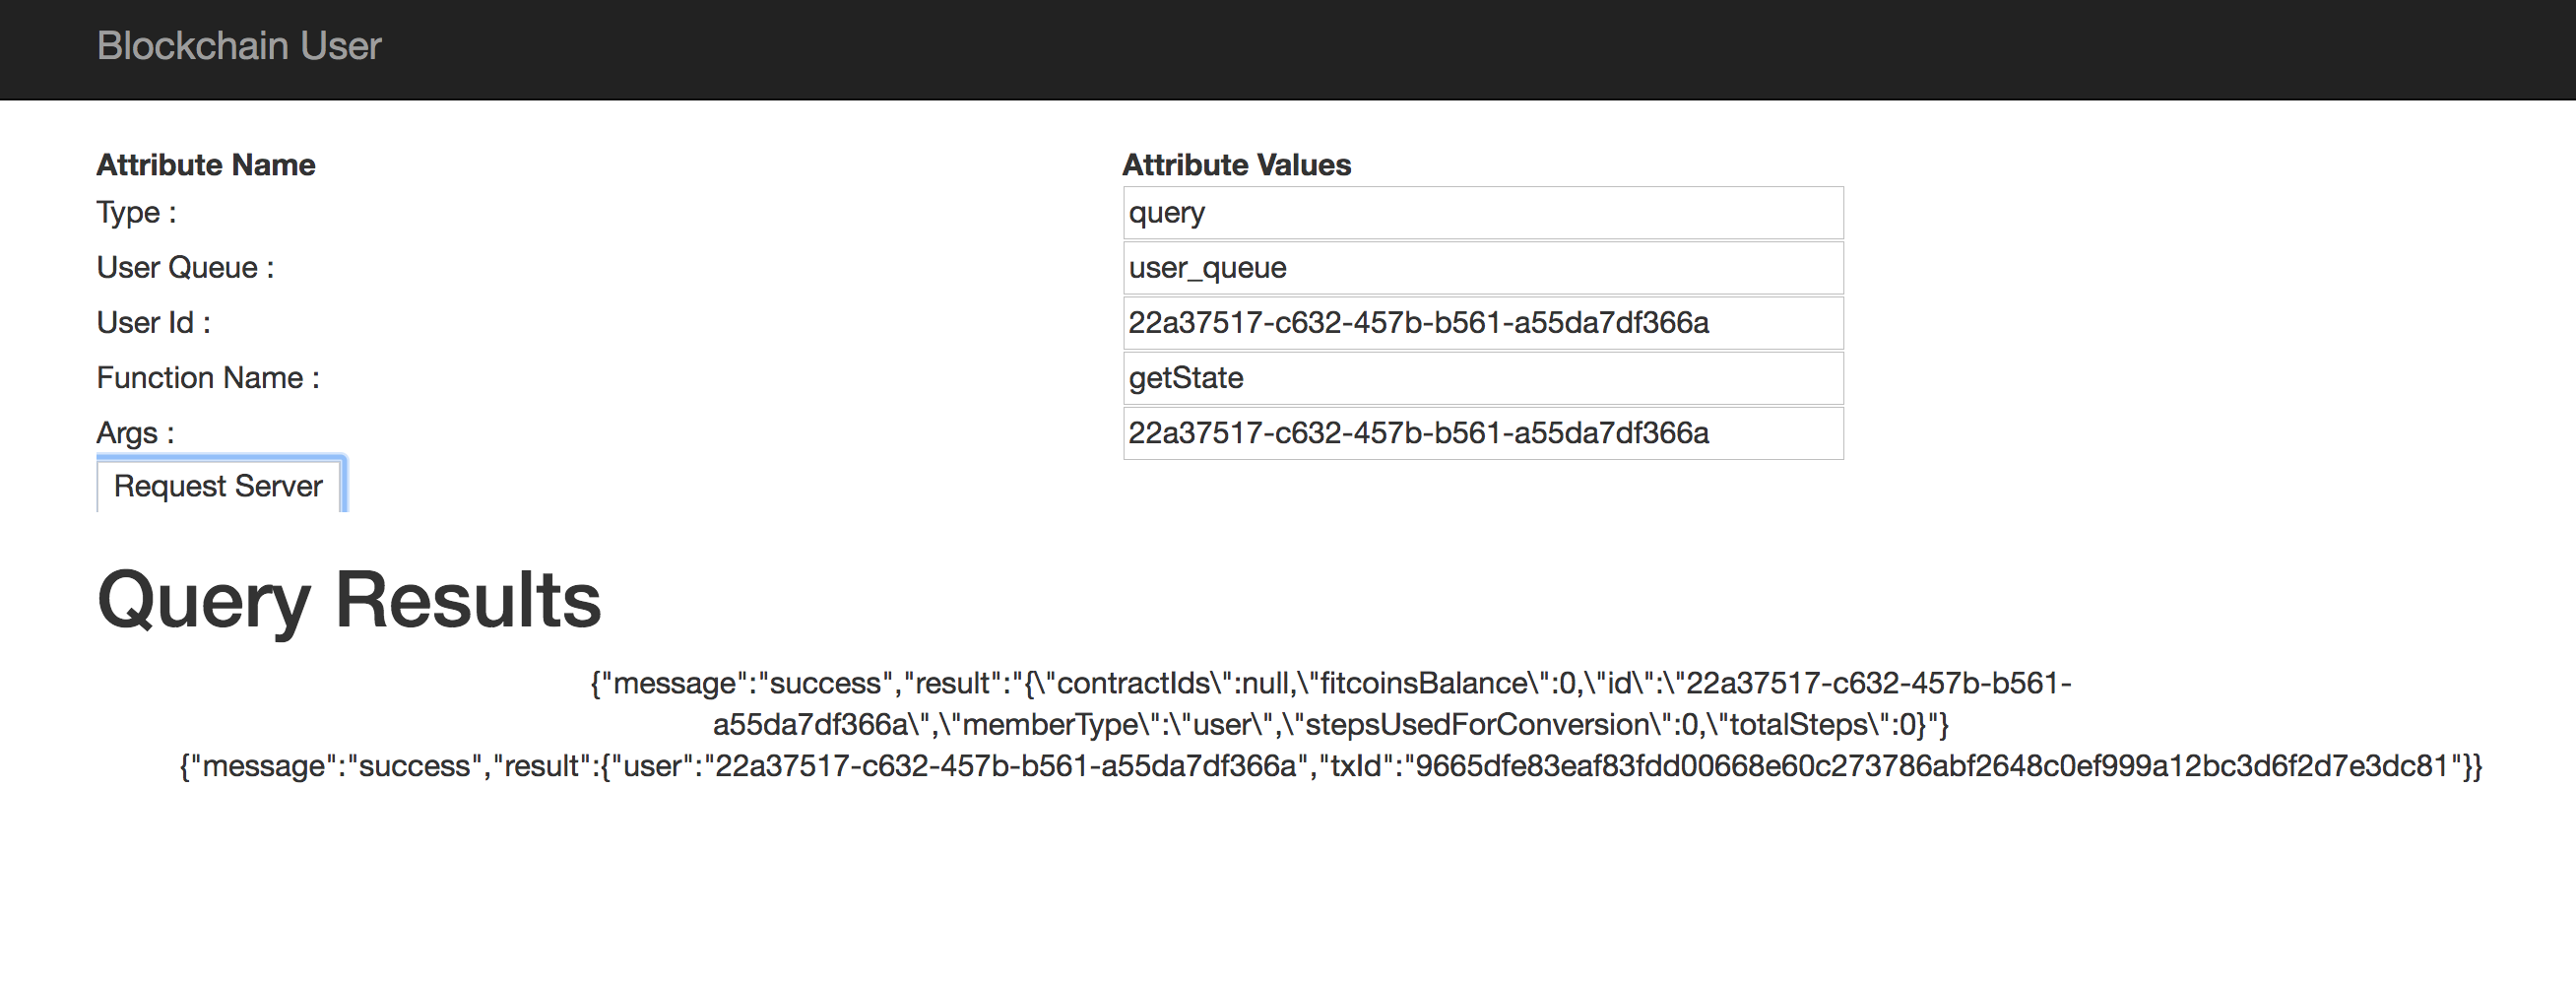Click the "User Id :" label
This screenshot has height=985, width=2576.
[x=153, y=323]
